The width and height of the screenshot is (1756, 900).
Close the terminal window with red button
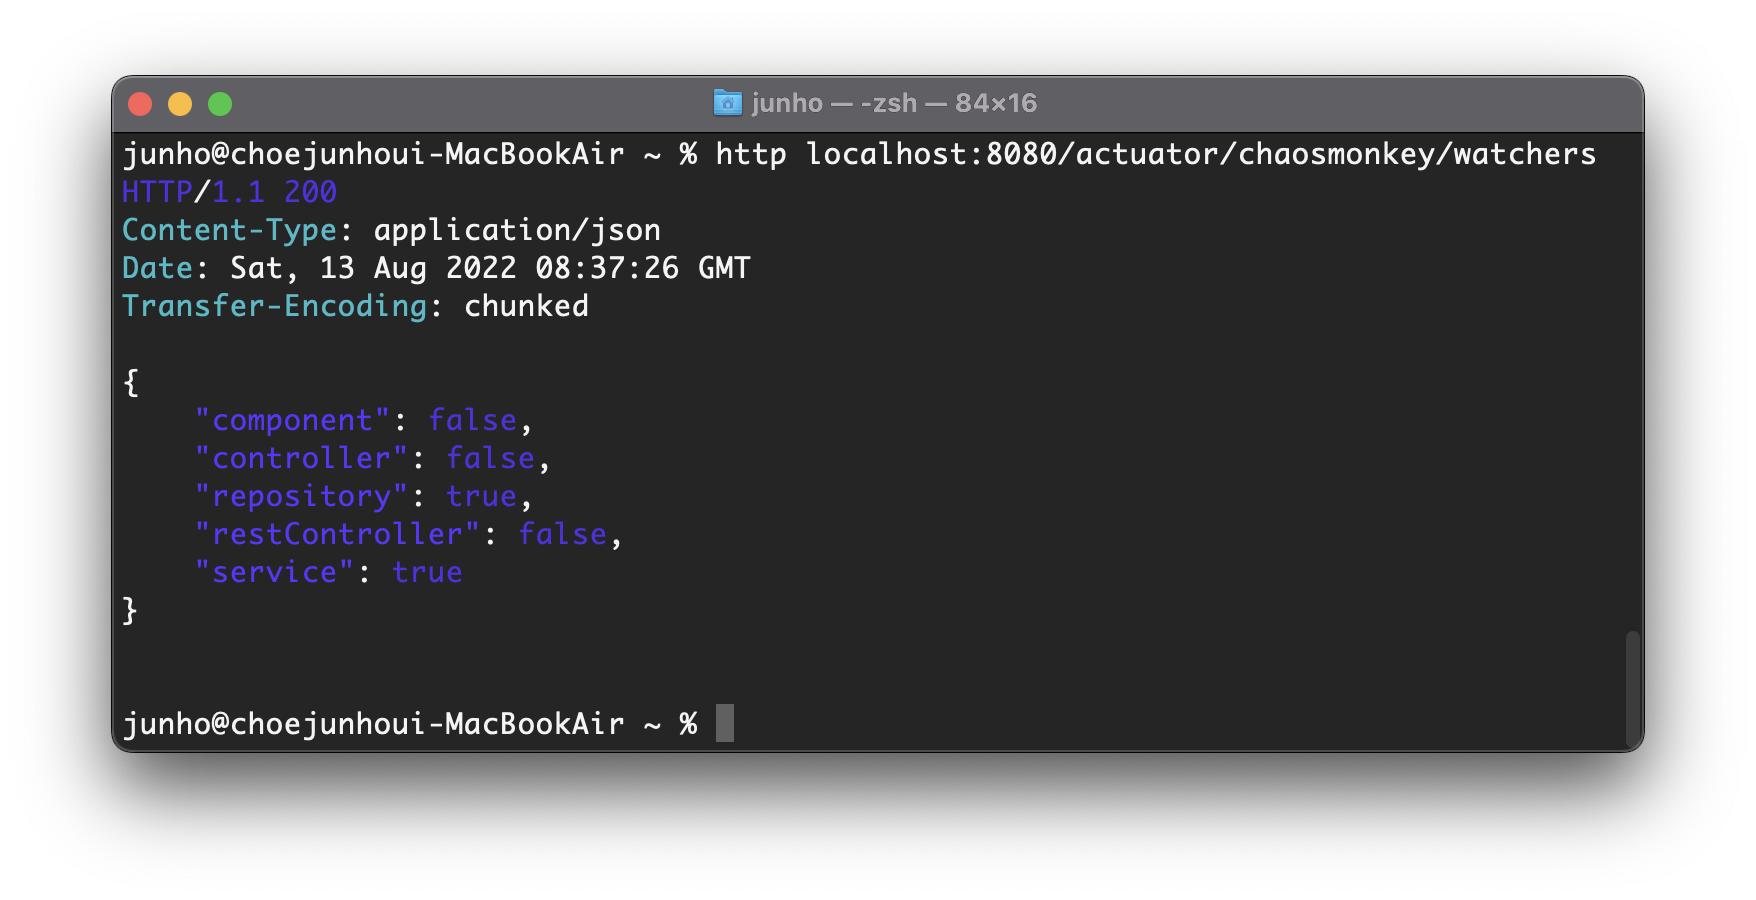pyautogui.click(x=140, y=104)
